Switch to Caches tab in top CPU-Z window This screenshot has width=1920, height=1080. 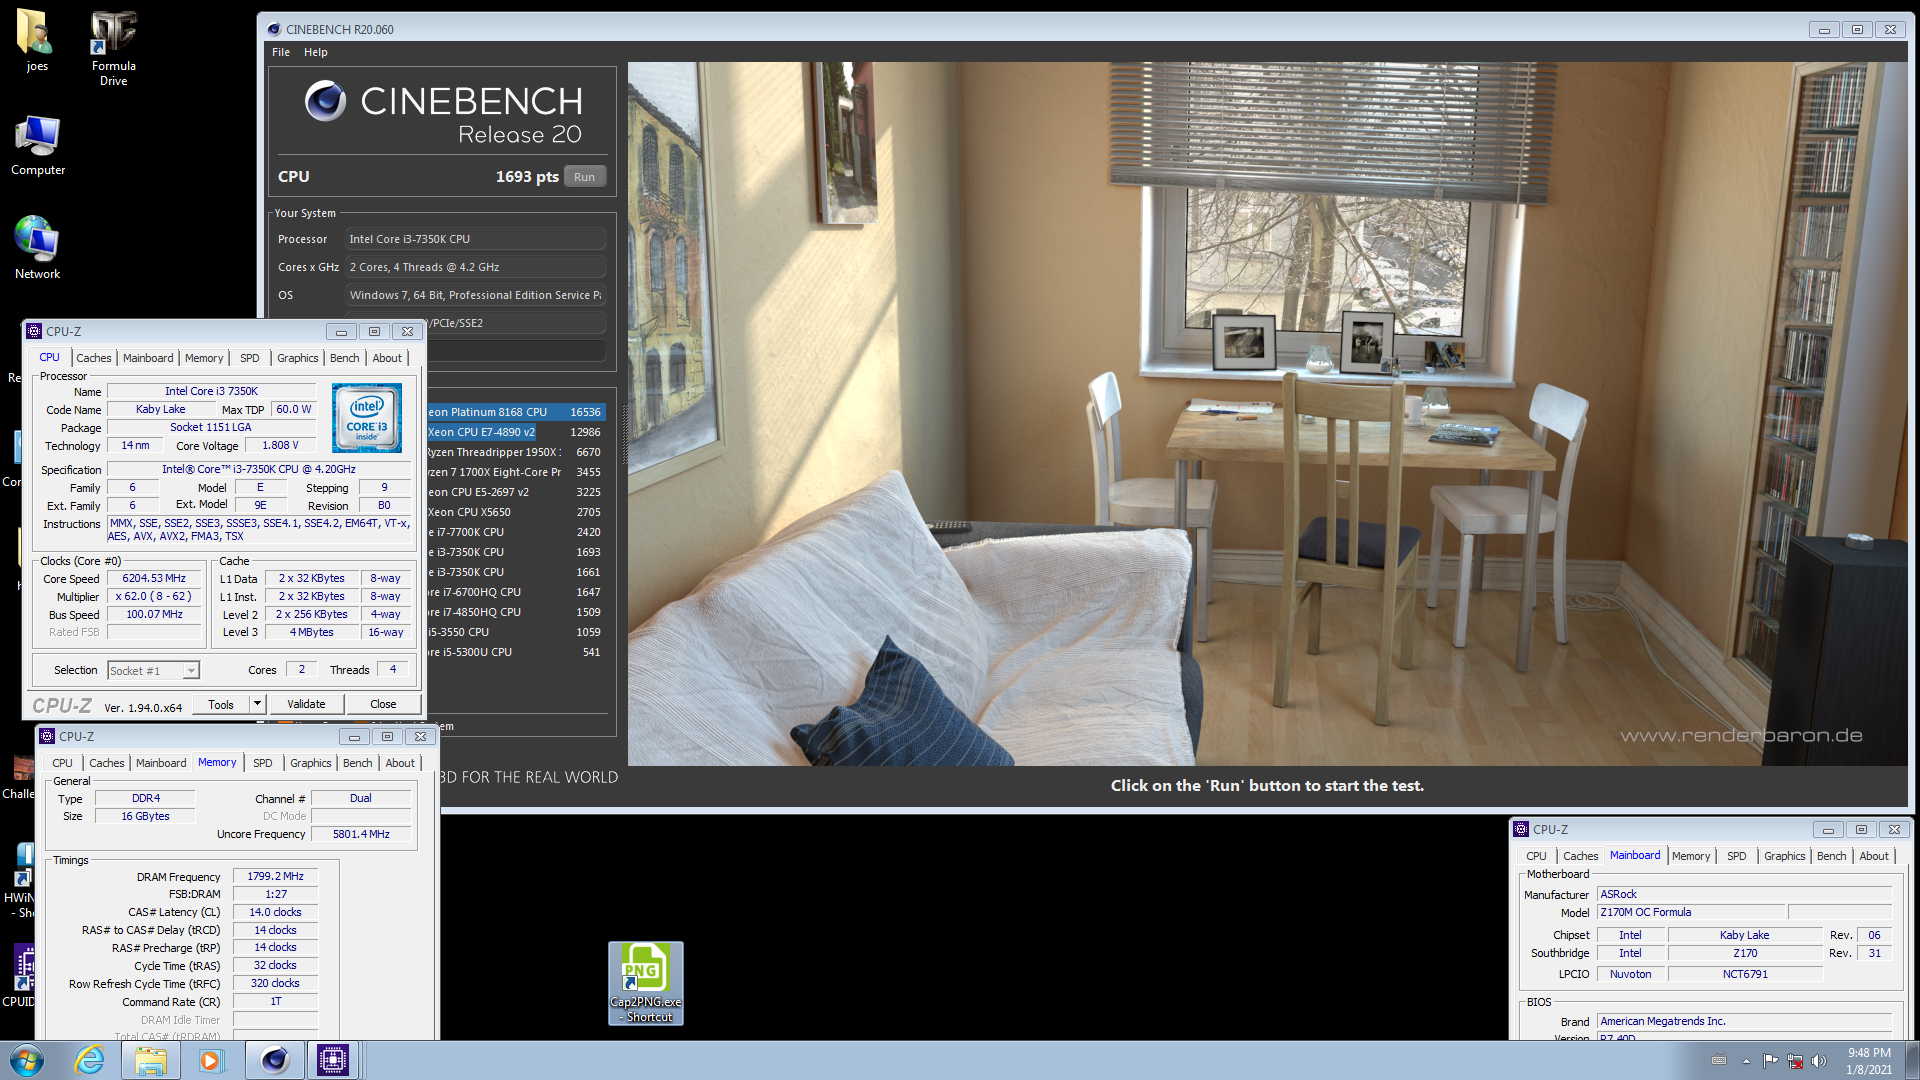(94, 358)
